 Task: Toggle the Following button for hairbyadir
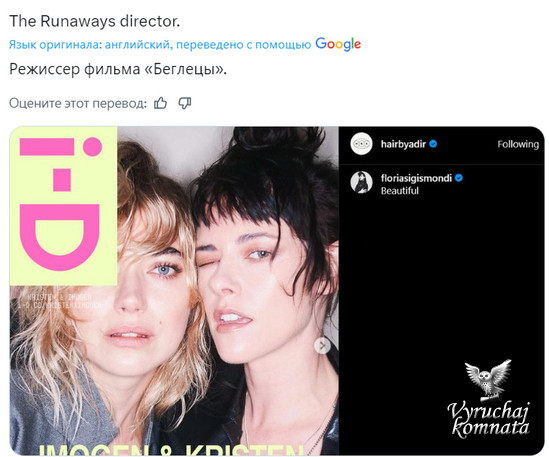pos(518,144)
